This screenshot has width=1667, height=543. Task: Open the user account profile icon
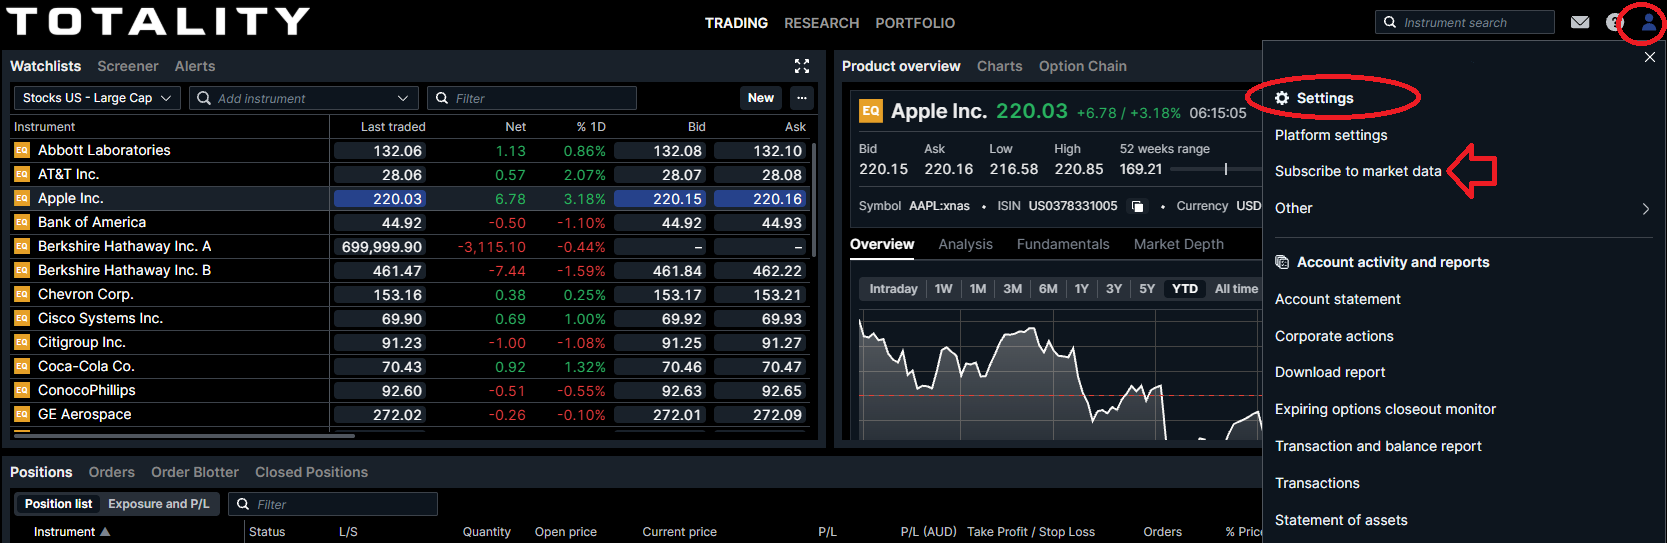[1648, 22]
